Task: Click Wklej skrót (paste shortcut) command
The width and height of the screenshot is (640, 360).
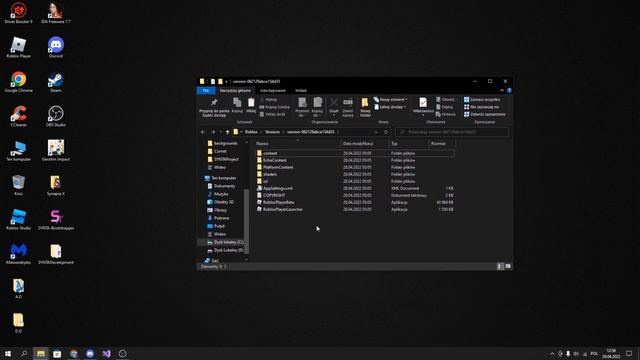Action: pyautogui.click(x=272, y=114)
